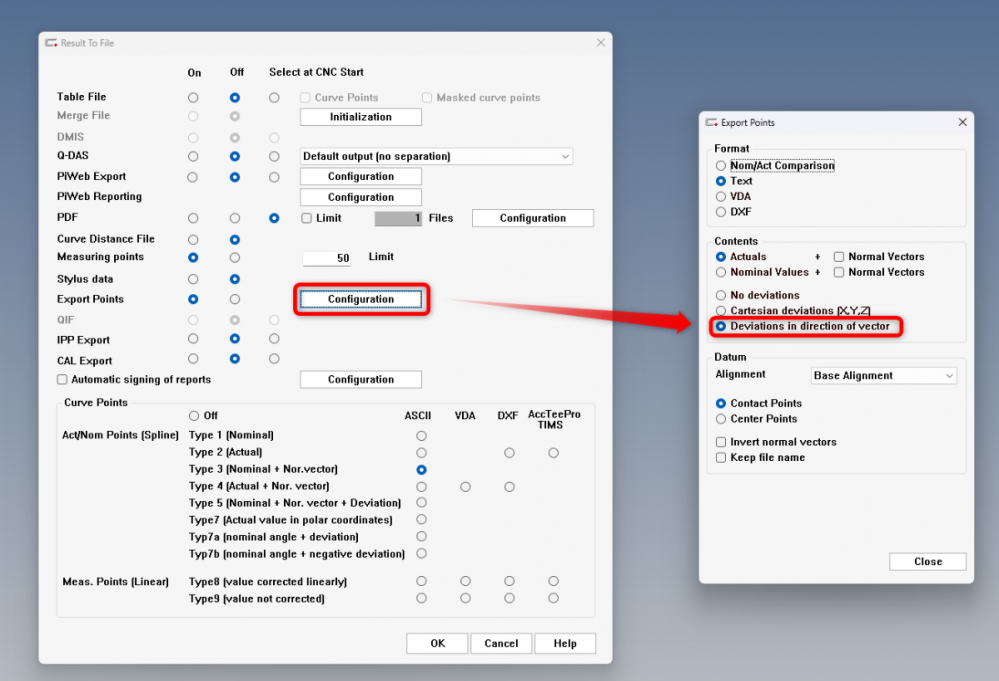Select DXF format in Export Points
The width and height of the screenshot is (999, 681).
click(721, 211)
